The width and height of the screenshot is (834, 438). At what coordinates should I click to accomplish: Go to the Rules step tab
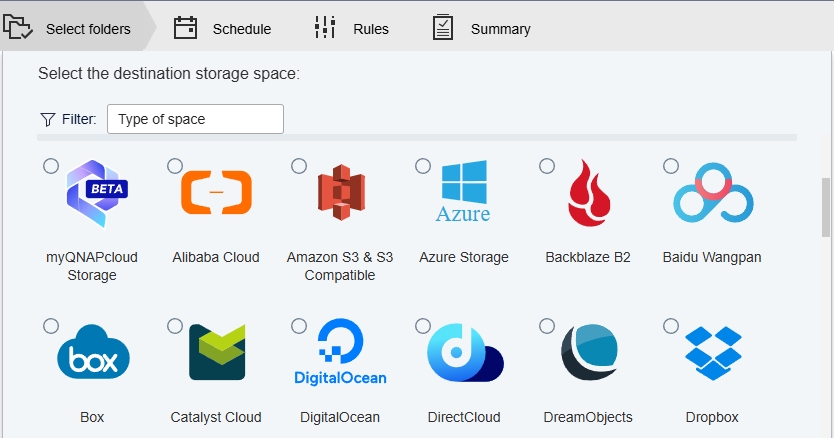pyautogui.click(x=352, y=28)
